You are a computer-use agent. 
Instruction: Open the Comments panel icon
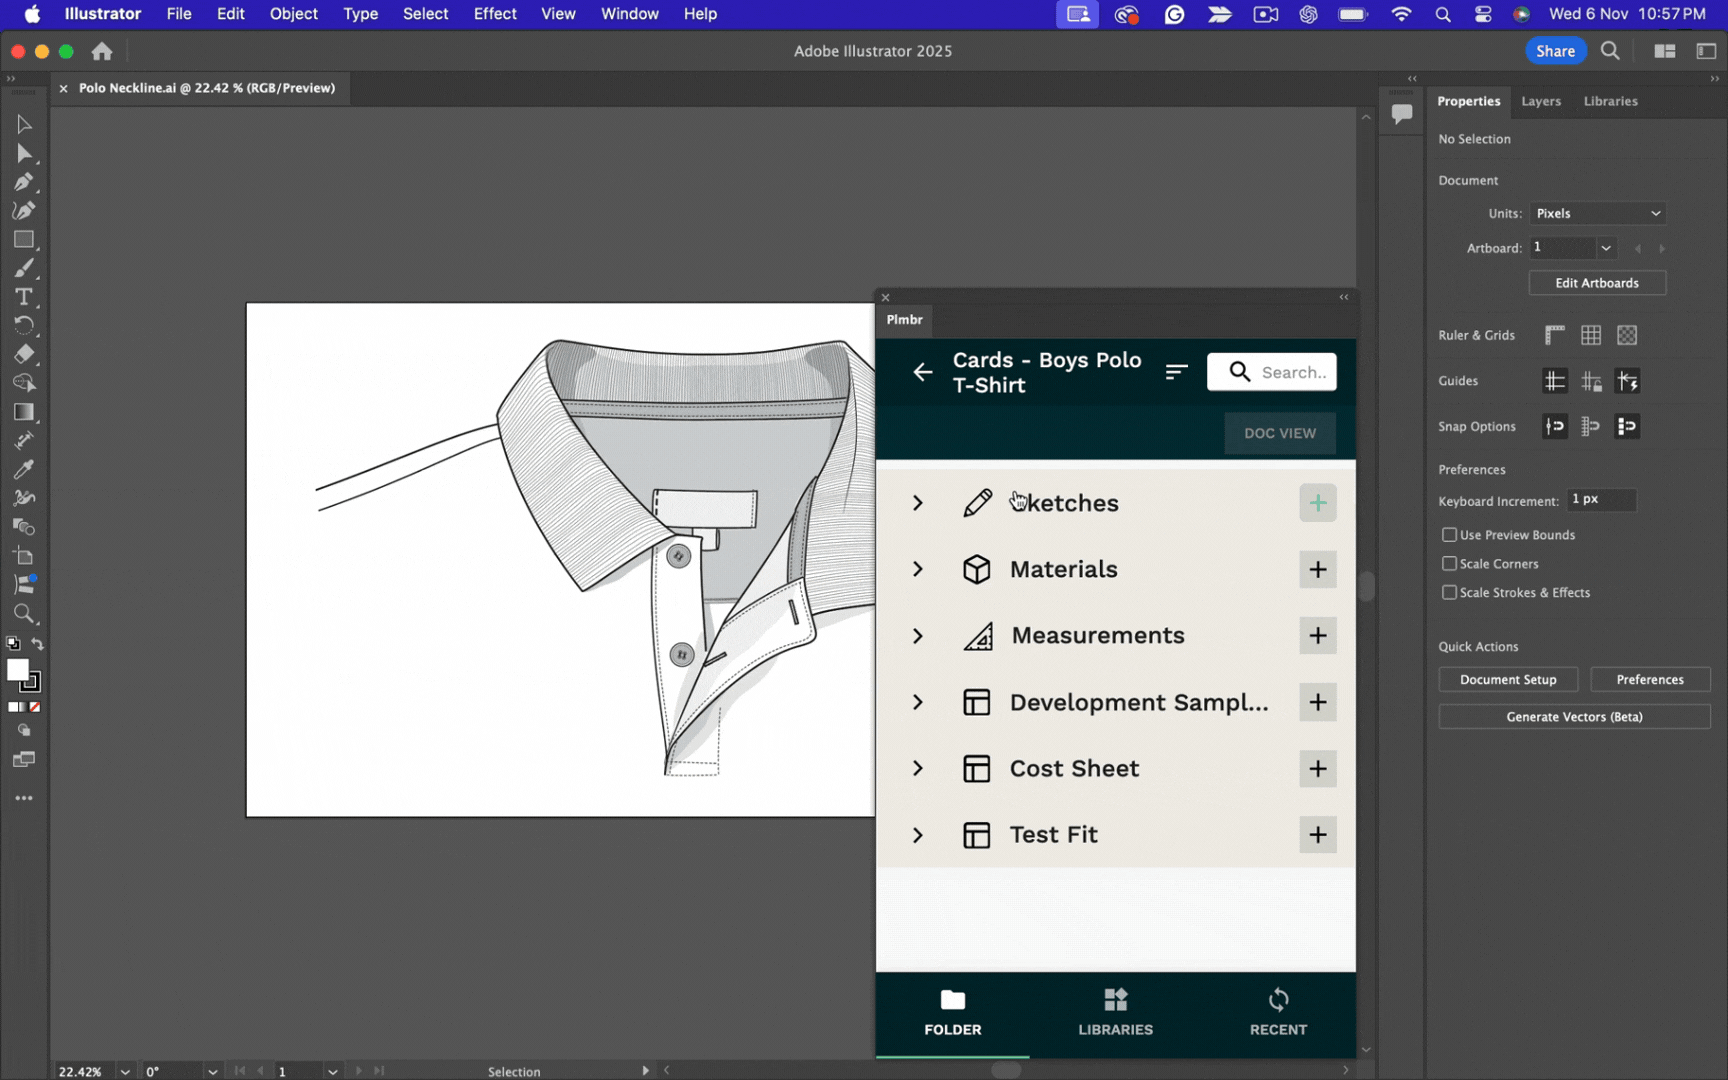(1402, 114)
